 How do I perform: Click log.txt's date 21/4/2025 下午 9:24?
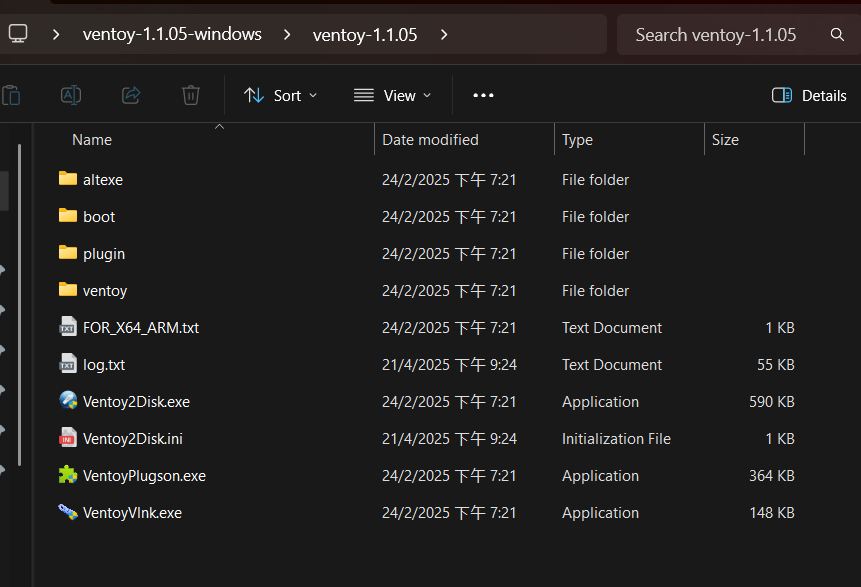pyautogui.click(x=449, y=365)
